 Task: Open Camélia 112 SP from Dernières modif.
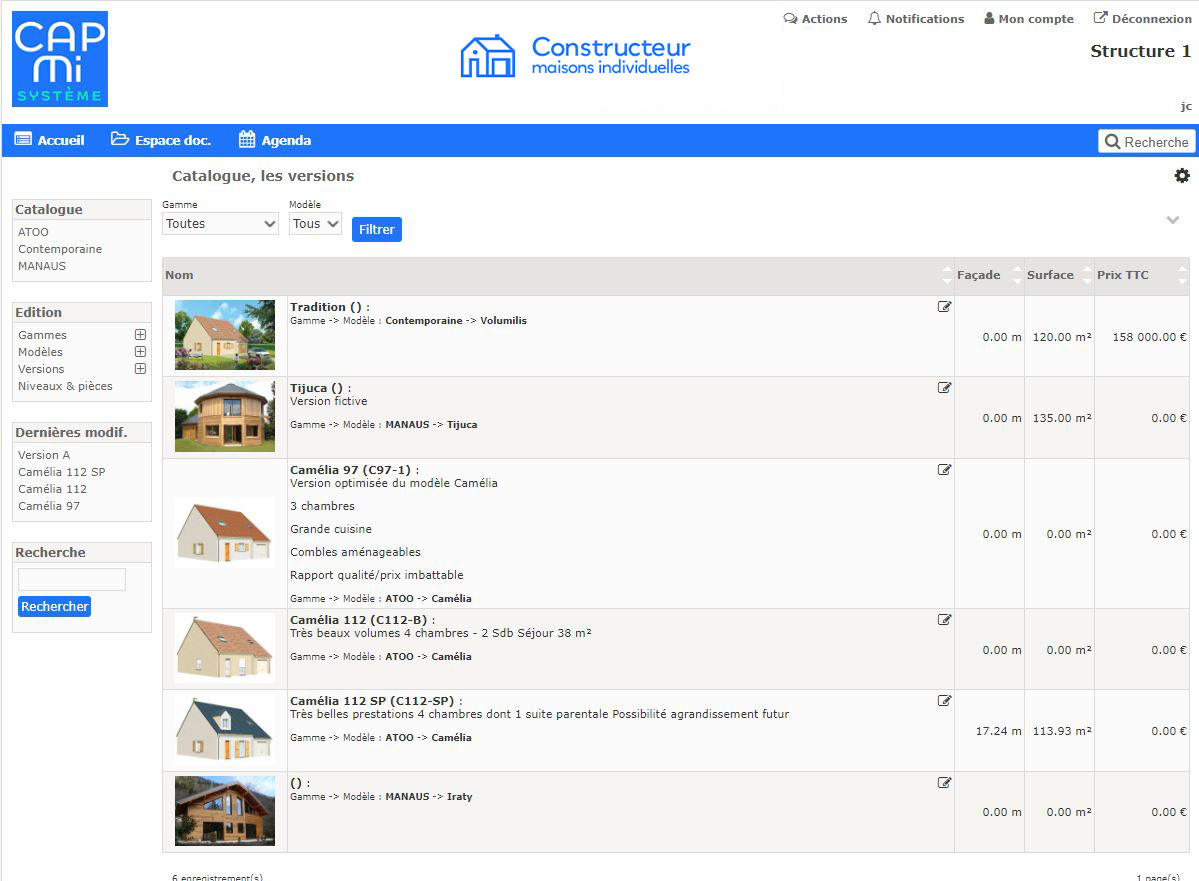(62, 472)
